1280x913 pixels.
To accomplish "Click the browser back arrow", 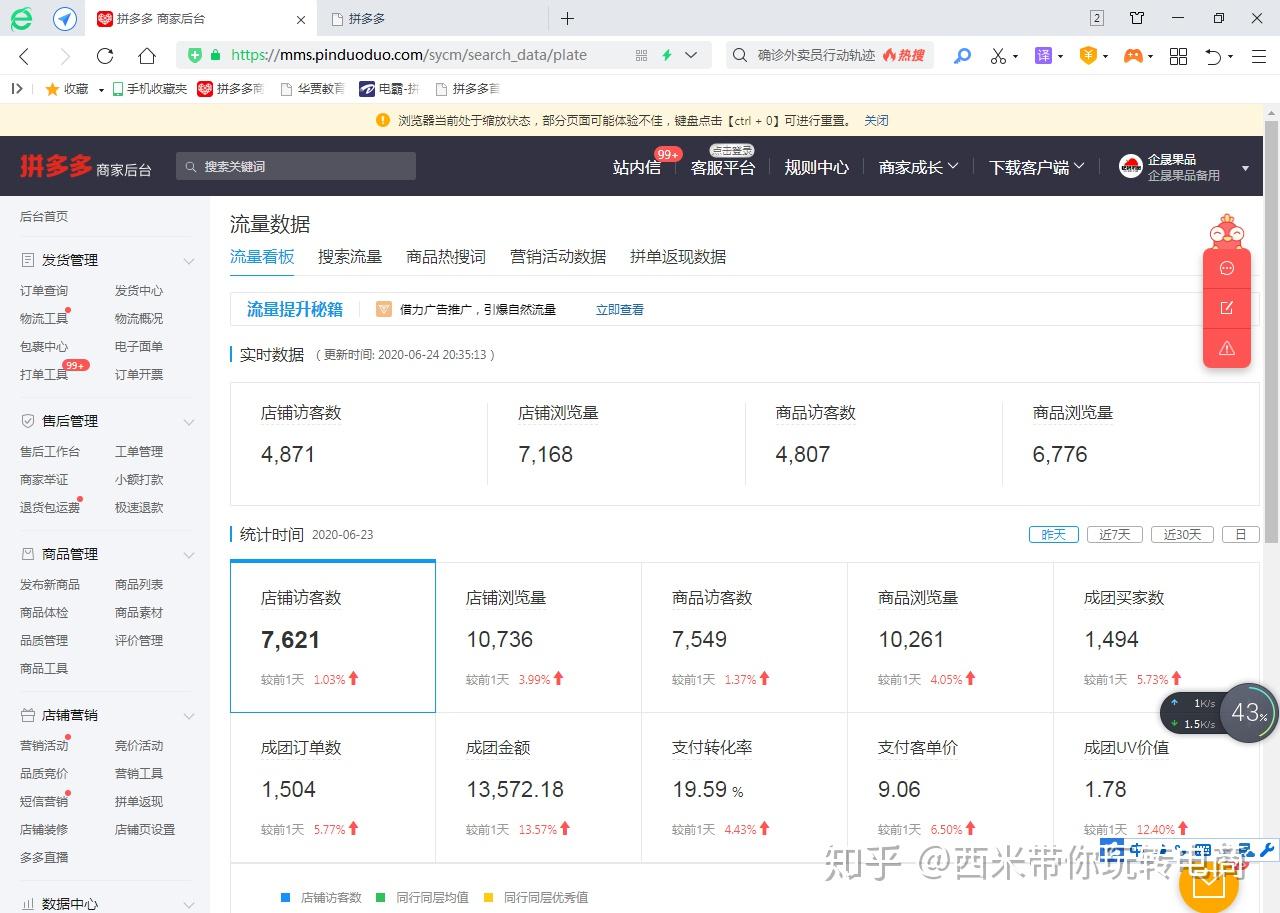I will point(25,56).
